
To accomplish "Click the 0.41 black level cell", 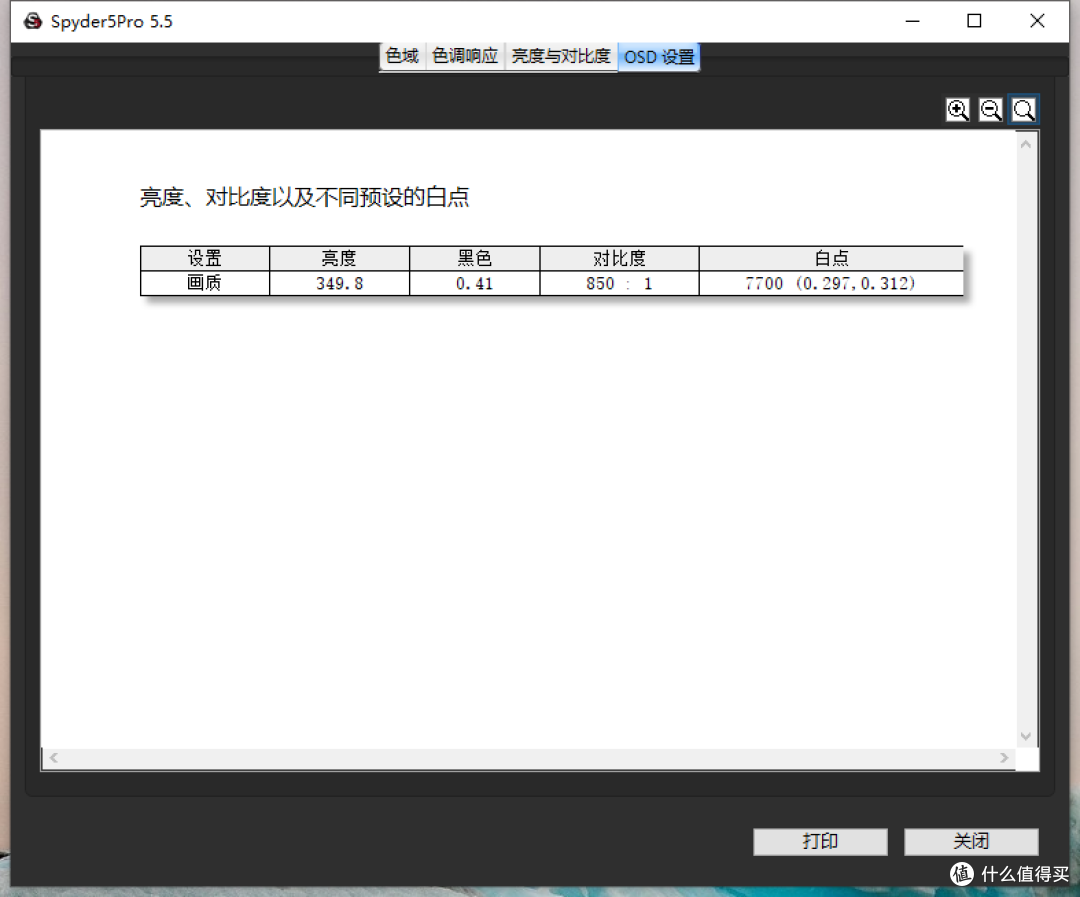I will point(475,283).
